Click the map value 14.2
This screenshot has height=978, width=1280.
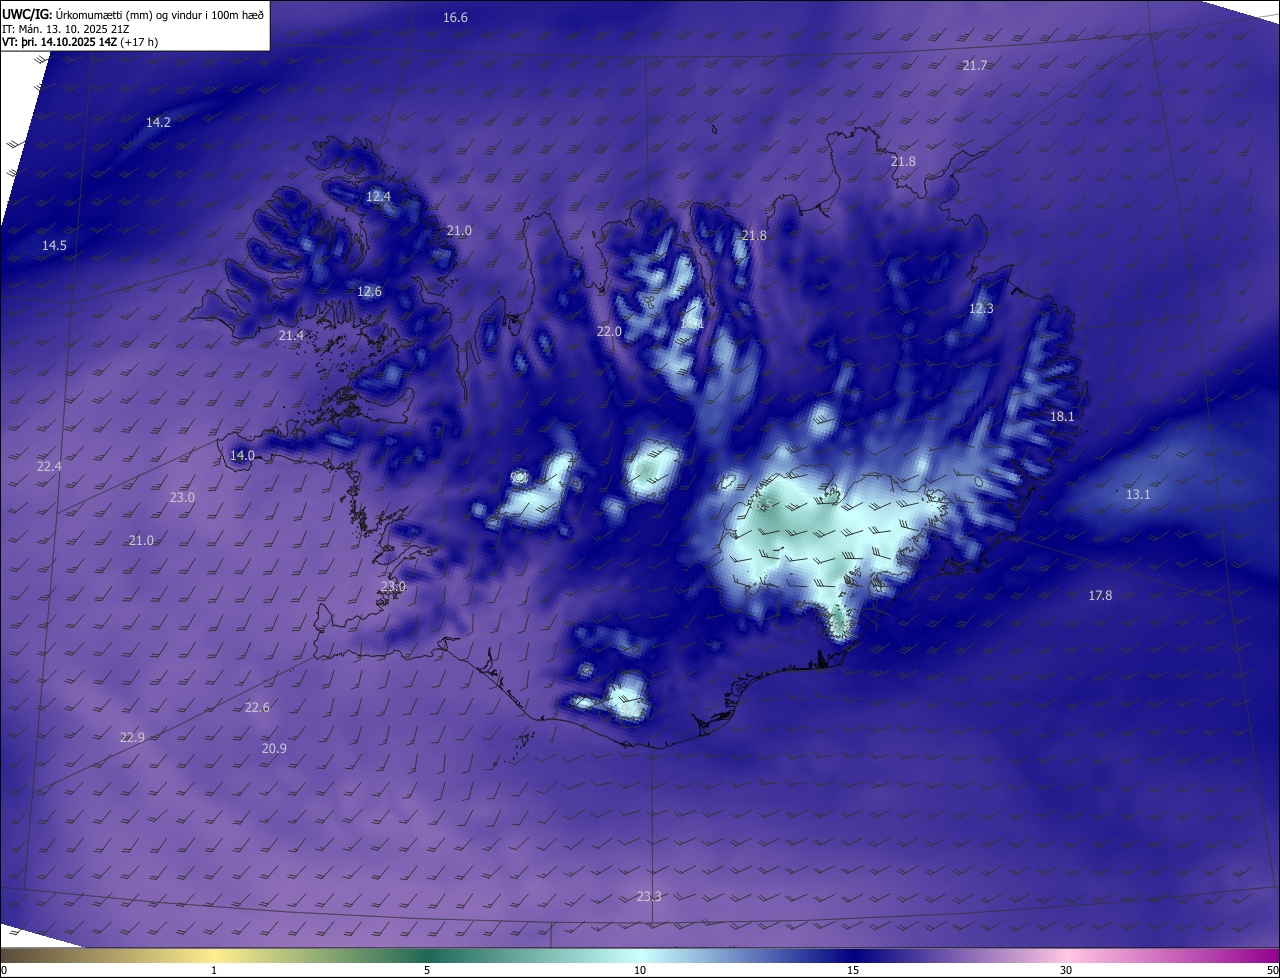pyautogui.click(x=158, y=122)
